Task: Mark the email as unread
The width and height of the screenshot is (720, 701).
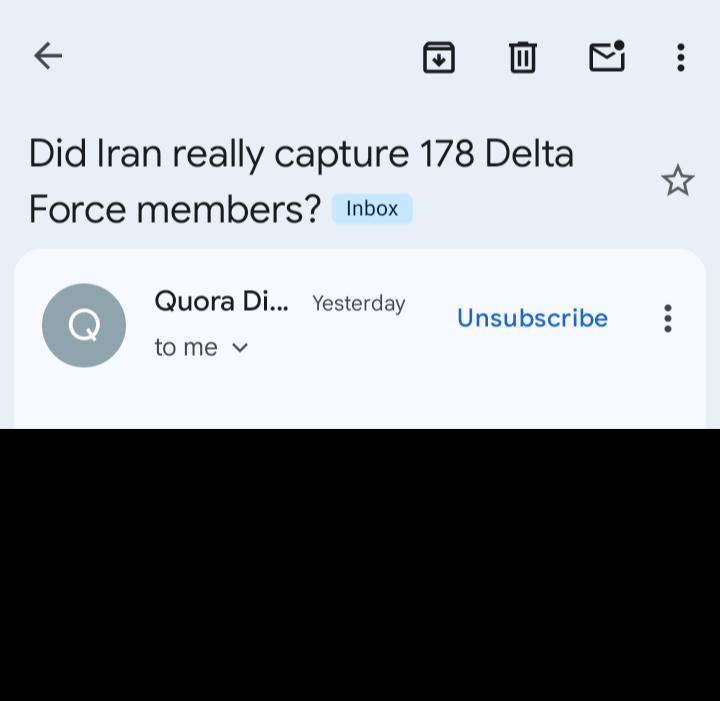Action: (x=606, y=57)
